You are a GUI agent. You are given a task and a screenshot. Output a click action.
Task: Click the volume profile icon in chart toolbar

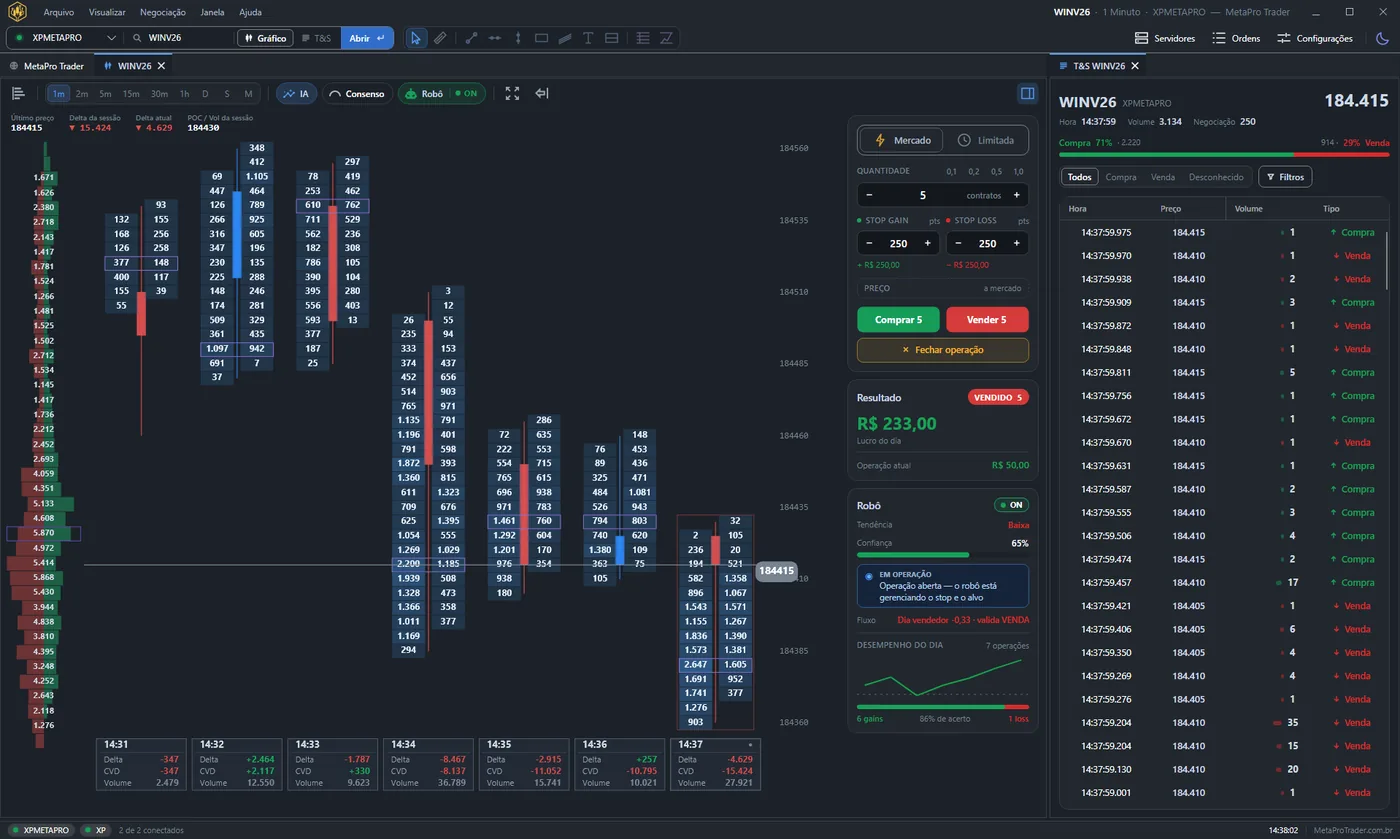[18, 93]
